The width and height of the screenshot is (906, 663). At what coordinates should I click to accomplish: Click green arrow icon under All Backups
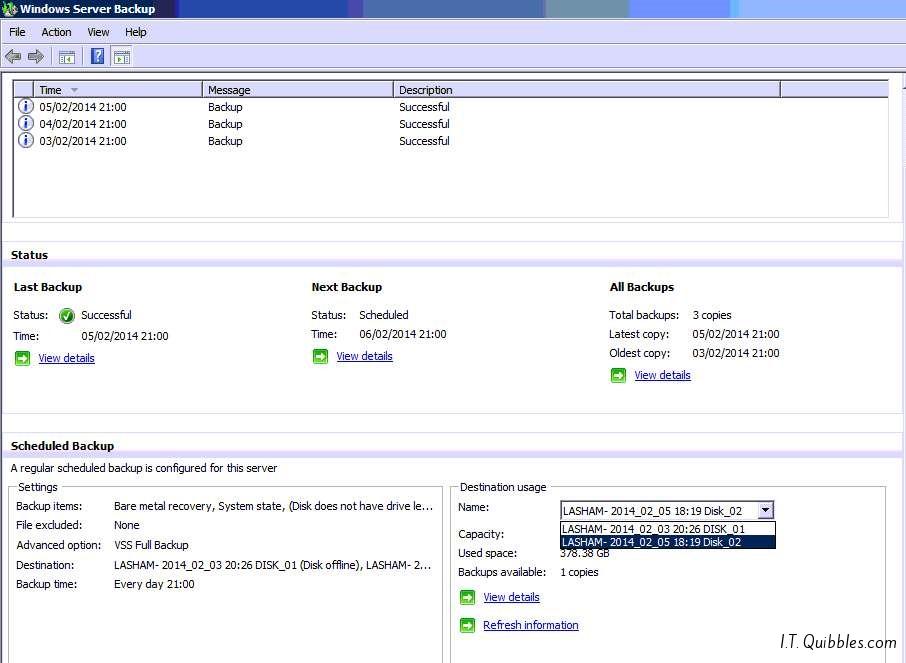pos(618,376)
